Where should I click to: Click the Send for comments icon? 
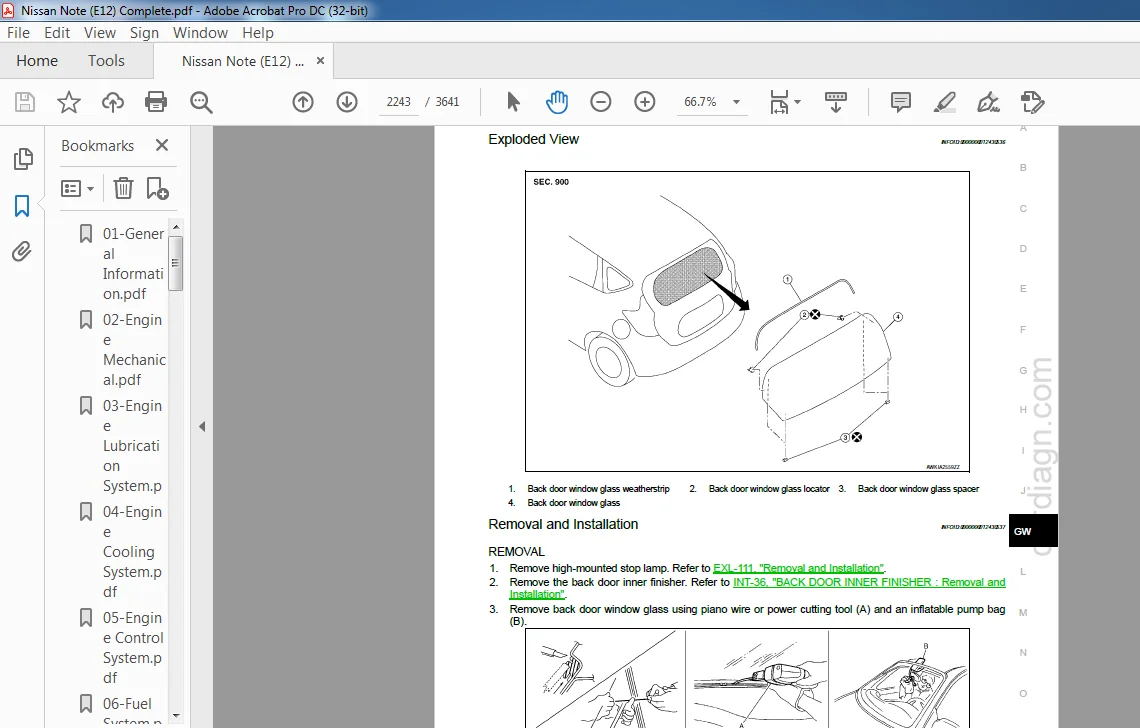1032,102
